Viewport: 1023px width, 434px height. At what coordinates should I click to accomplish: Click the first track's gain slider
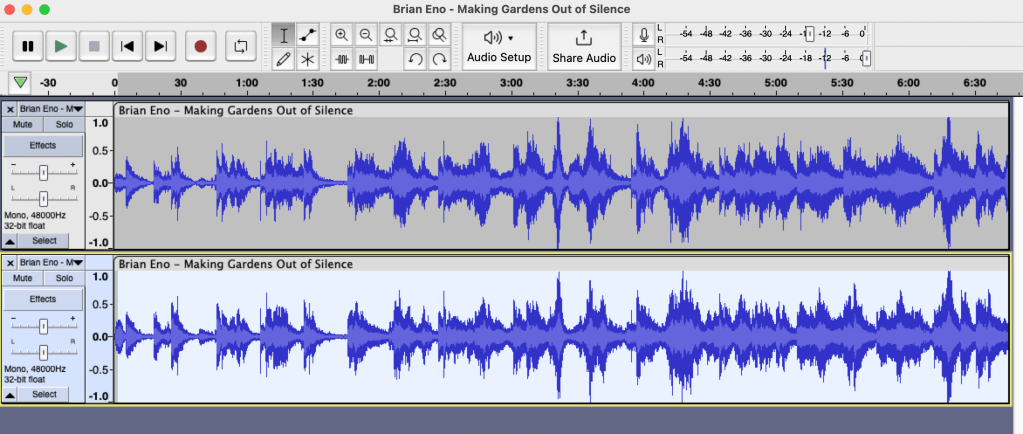pyautogui.click(x=43, y=172)
